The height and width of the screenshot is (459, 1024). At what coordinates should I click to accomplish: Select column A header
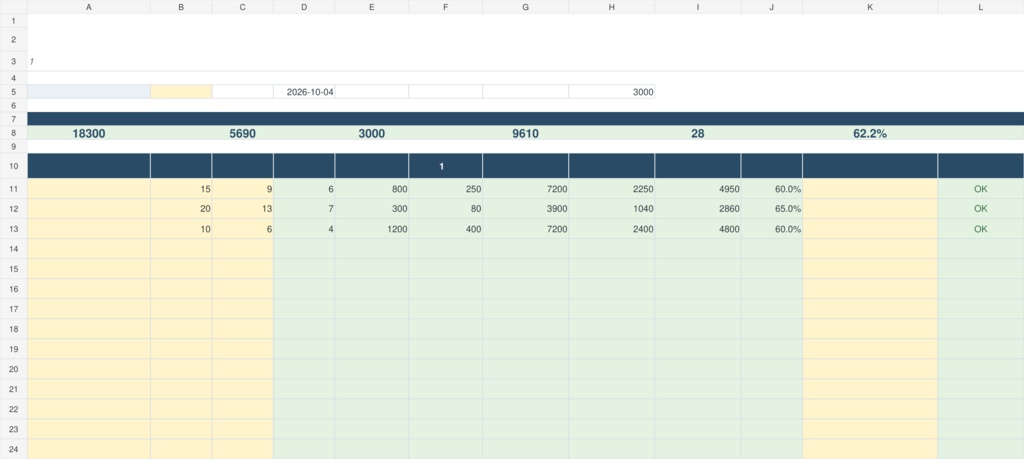point(89,7)
